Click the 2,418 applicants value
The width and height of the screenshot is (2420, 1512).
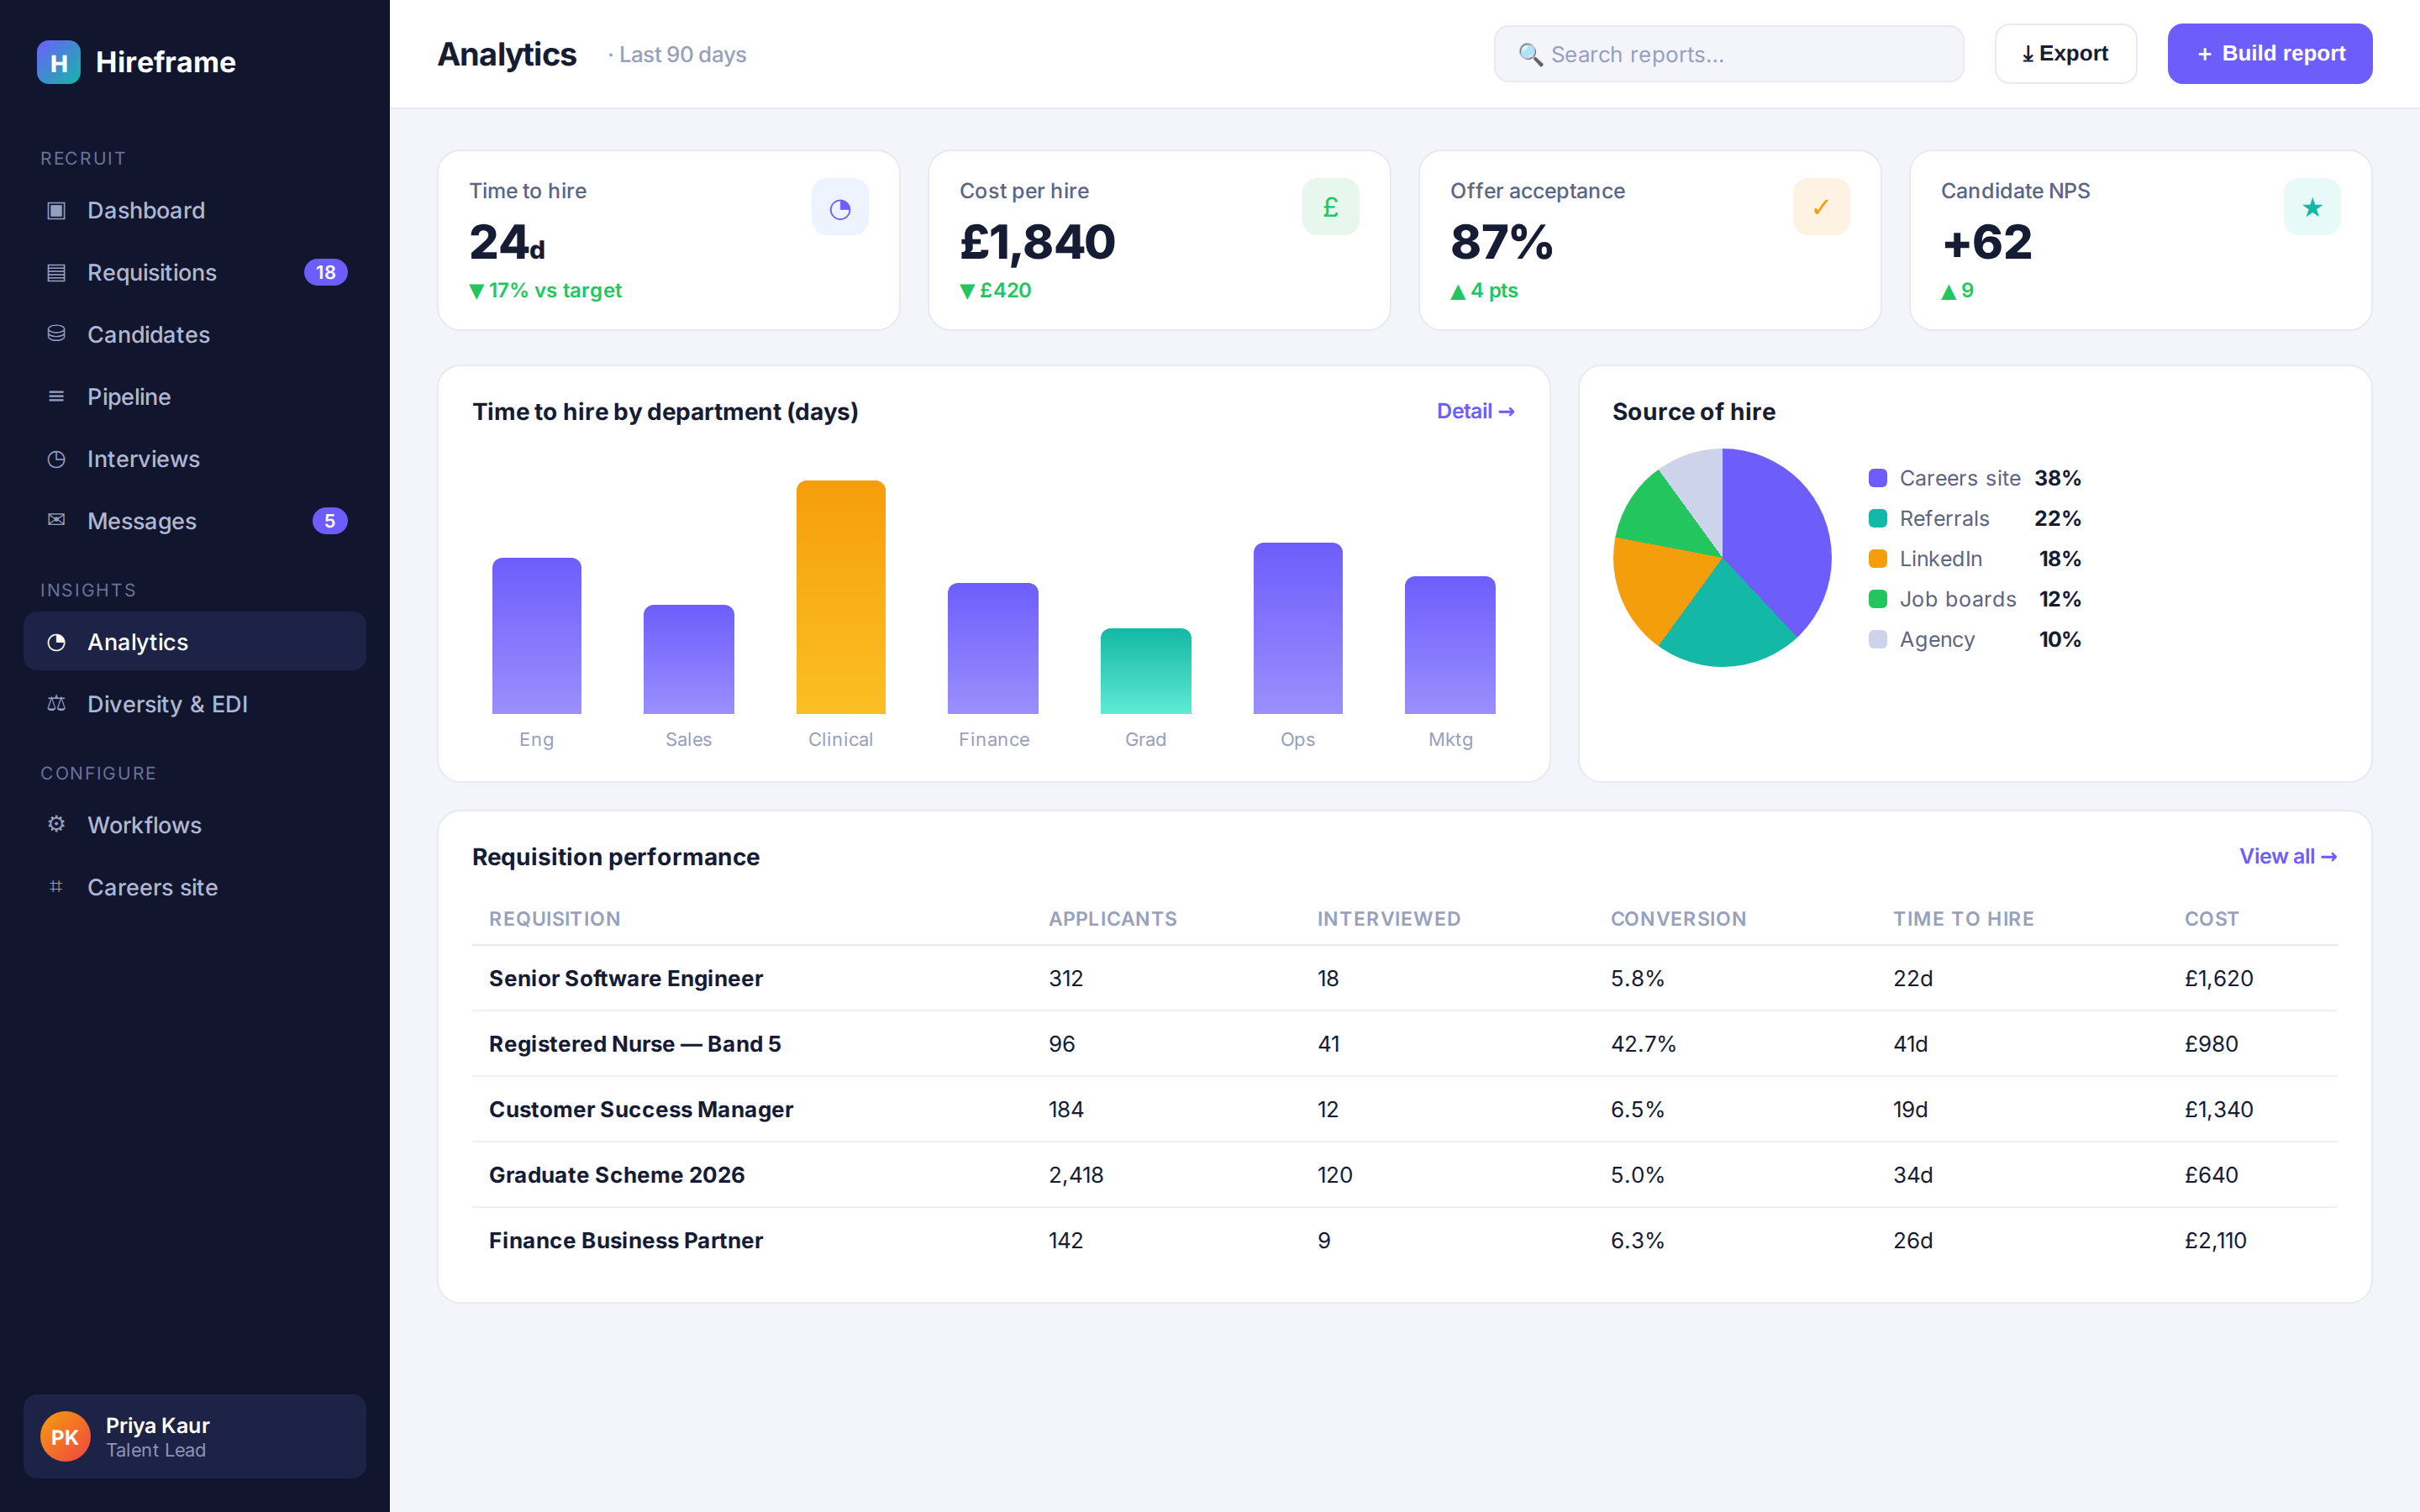point(1076,1175)
